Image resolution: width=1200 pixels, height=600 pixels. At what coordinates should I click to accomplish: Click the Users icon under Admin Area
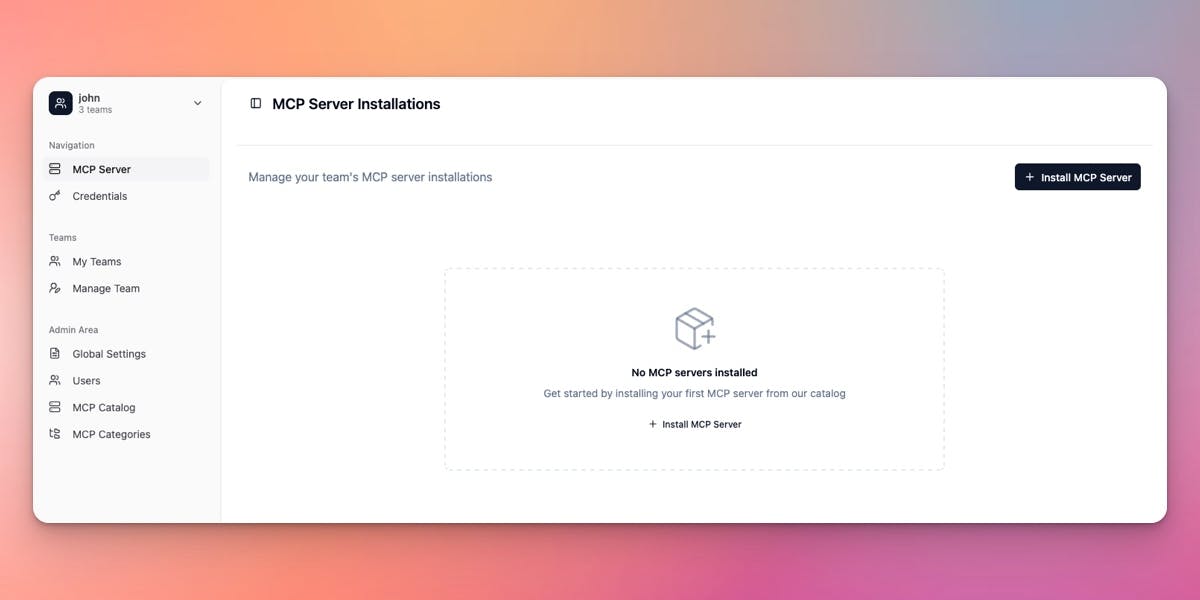tap(54, 380)
